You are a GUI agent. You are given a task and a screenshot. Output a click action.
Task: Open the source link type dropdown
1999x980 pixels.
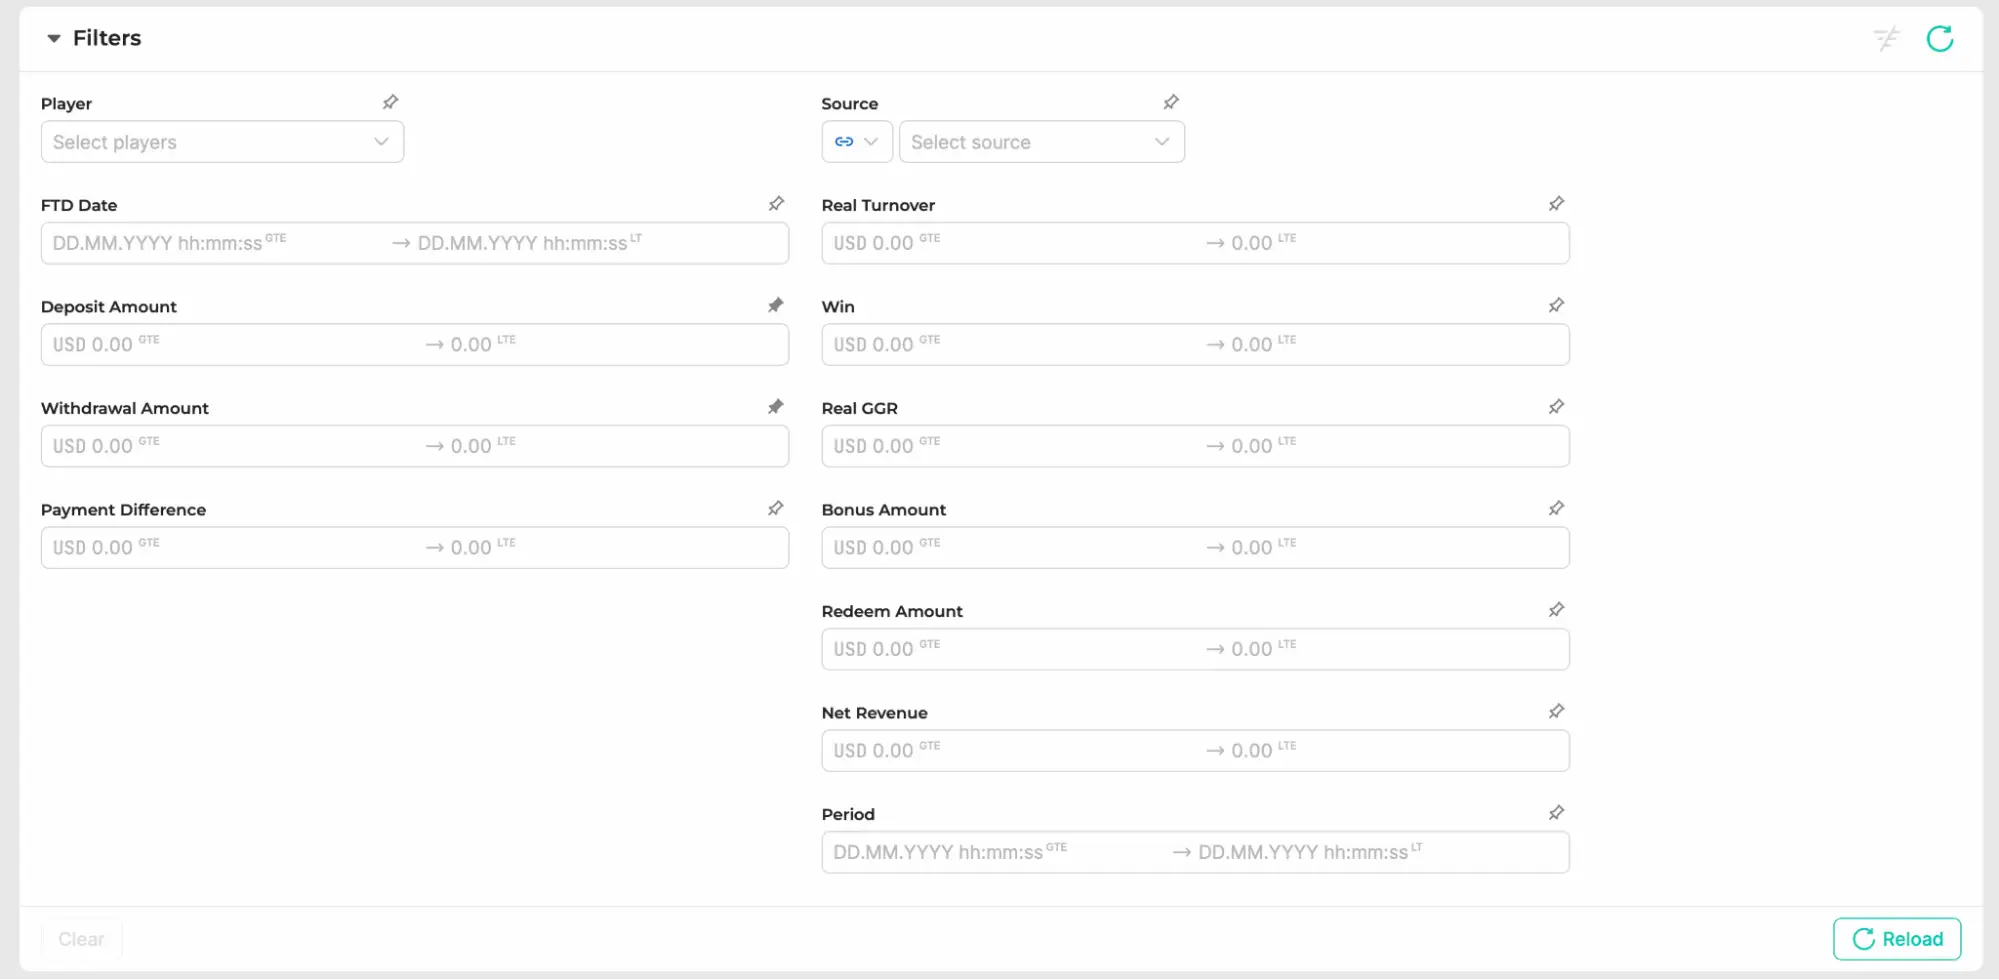857,142
